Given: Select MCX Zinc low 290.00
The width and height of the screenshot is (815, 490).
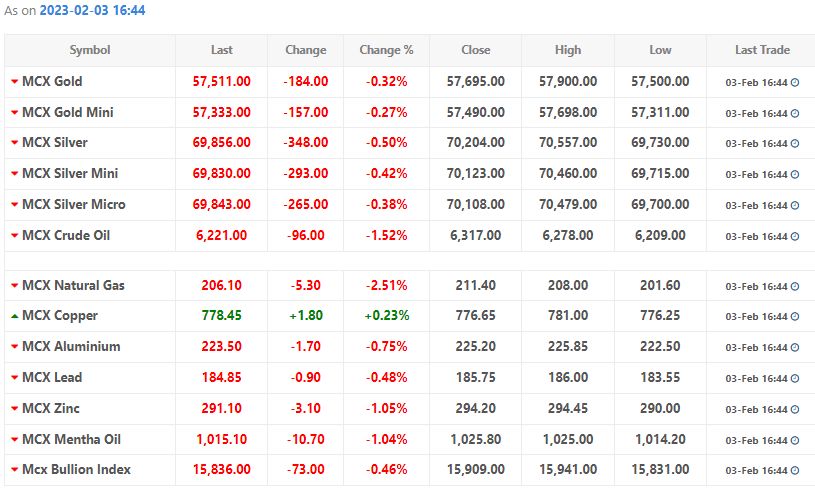Looking at the screenshot, I should 660,408.
